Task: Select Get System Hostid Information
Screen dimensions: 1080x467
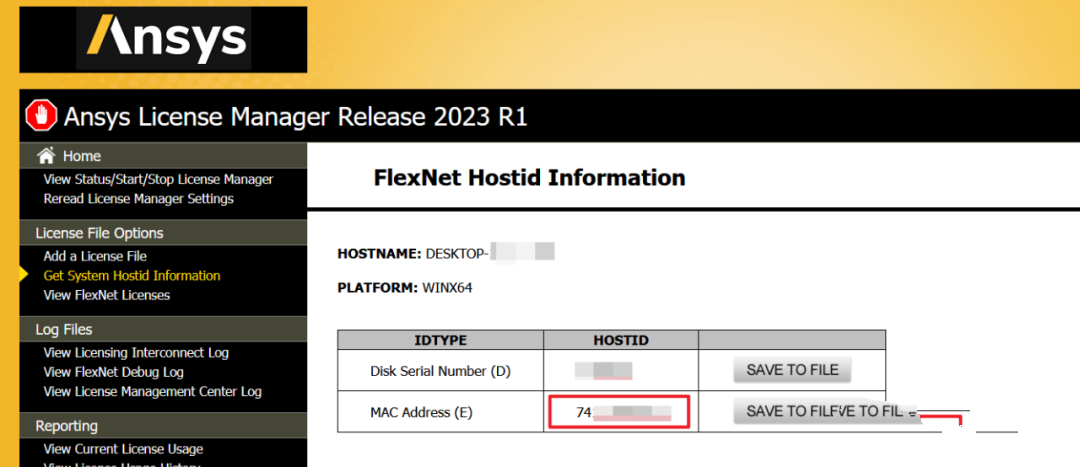Action: tap(132, 276)
